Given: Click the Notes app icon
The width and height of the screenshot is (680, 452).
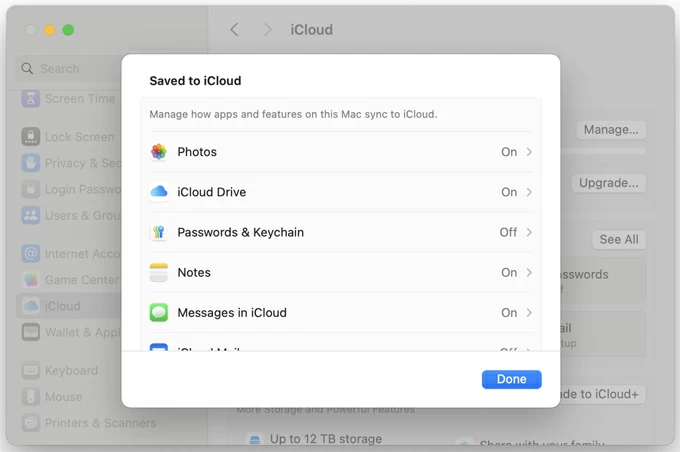Looking at the screenshot, I should 158,272.
